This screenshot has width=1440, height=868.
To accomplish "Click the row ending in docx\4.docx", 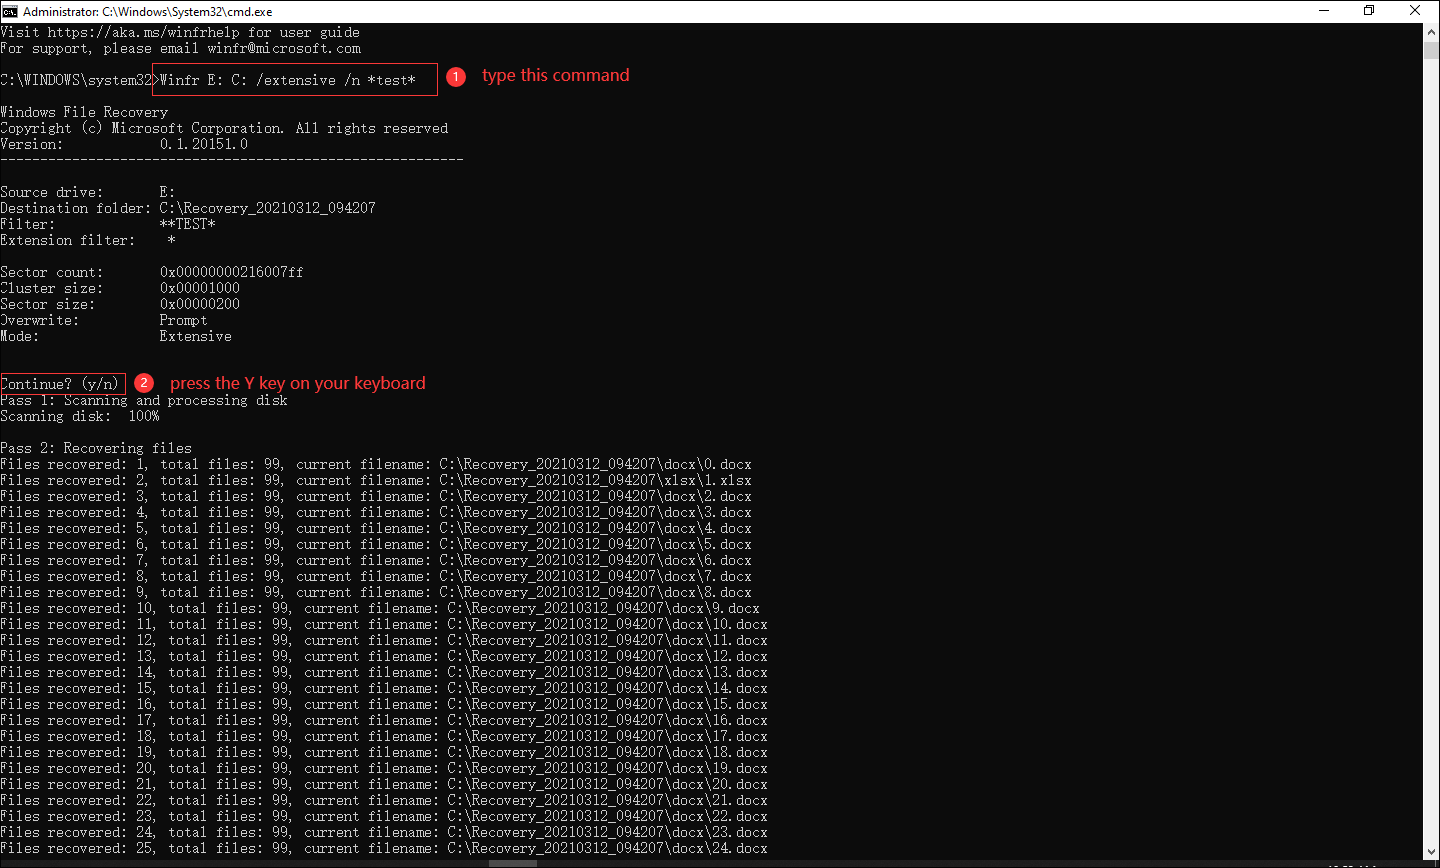I will (x=376, y=528).
